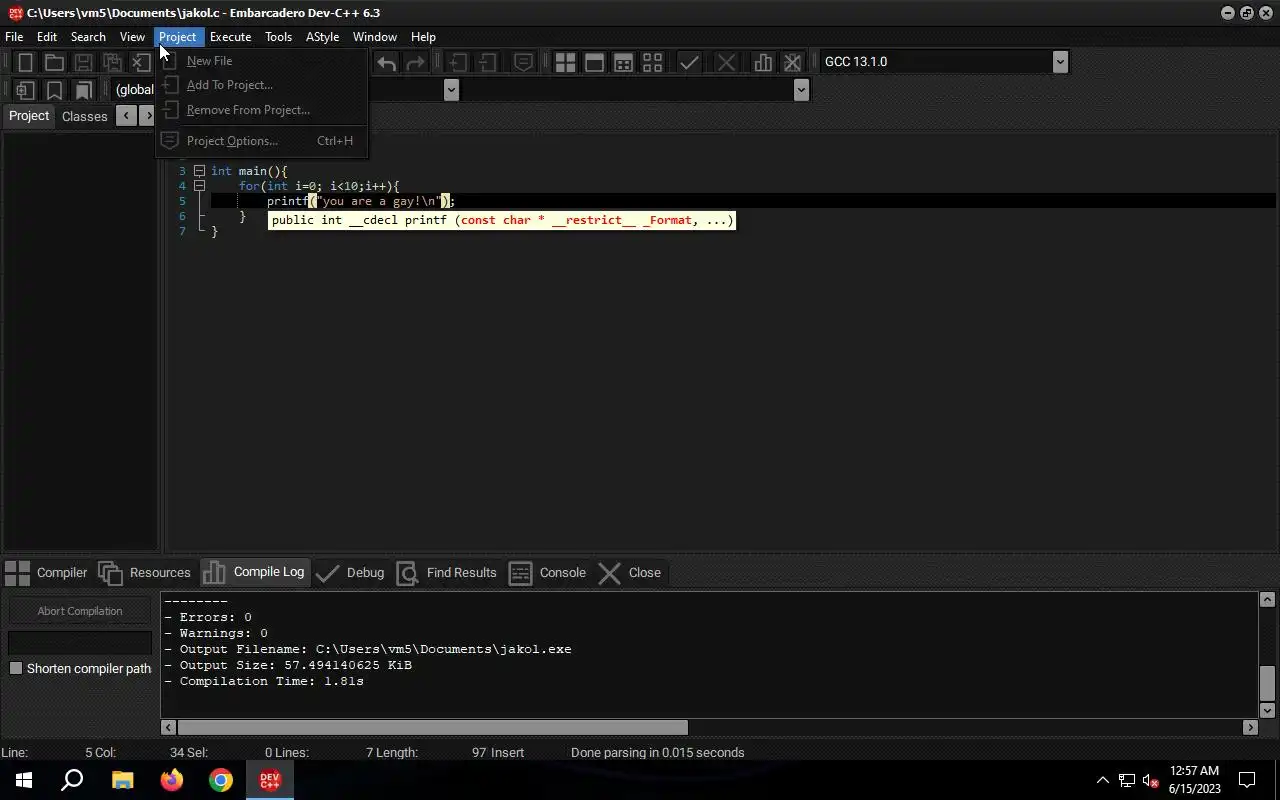Viewport: 1280px width, 800px height.
Task: Collapse the fold at line 3 main()
Action: coord(199,171)
